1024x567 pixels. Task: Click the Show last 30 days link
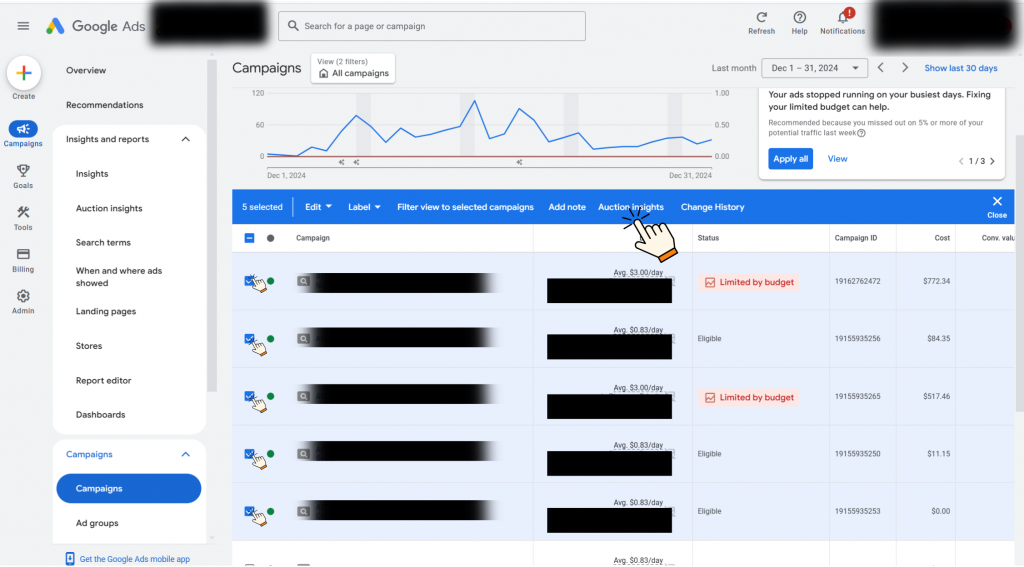click(x=960, y=68)
